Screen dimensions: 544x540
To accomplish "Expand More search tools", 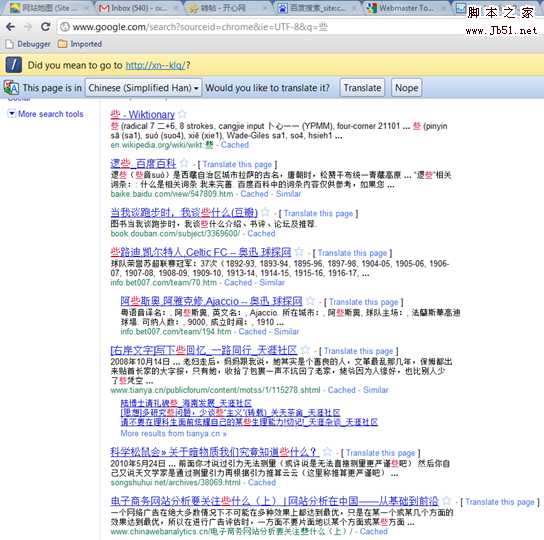I will (46, 114).
